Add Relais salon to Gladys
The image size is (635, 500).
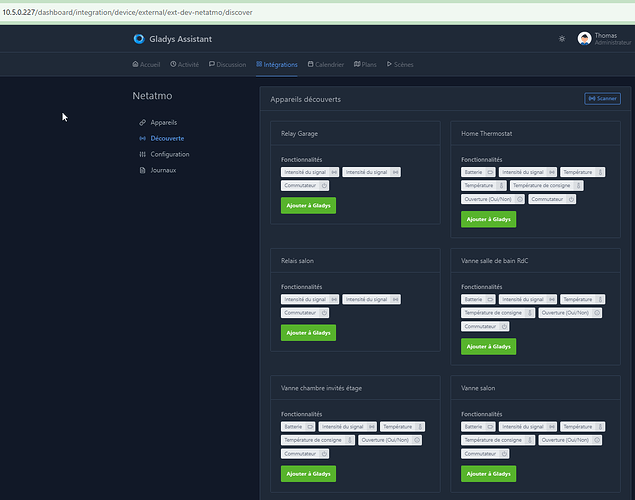(x=308, y=333)
